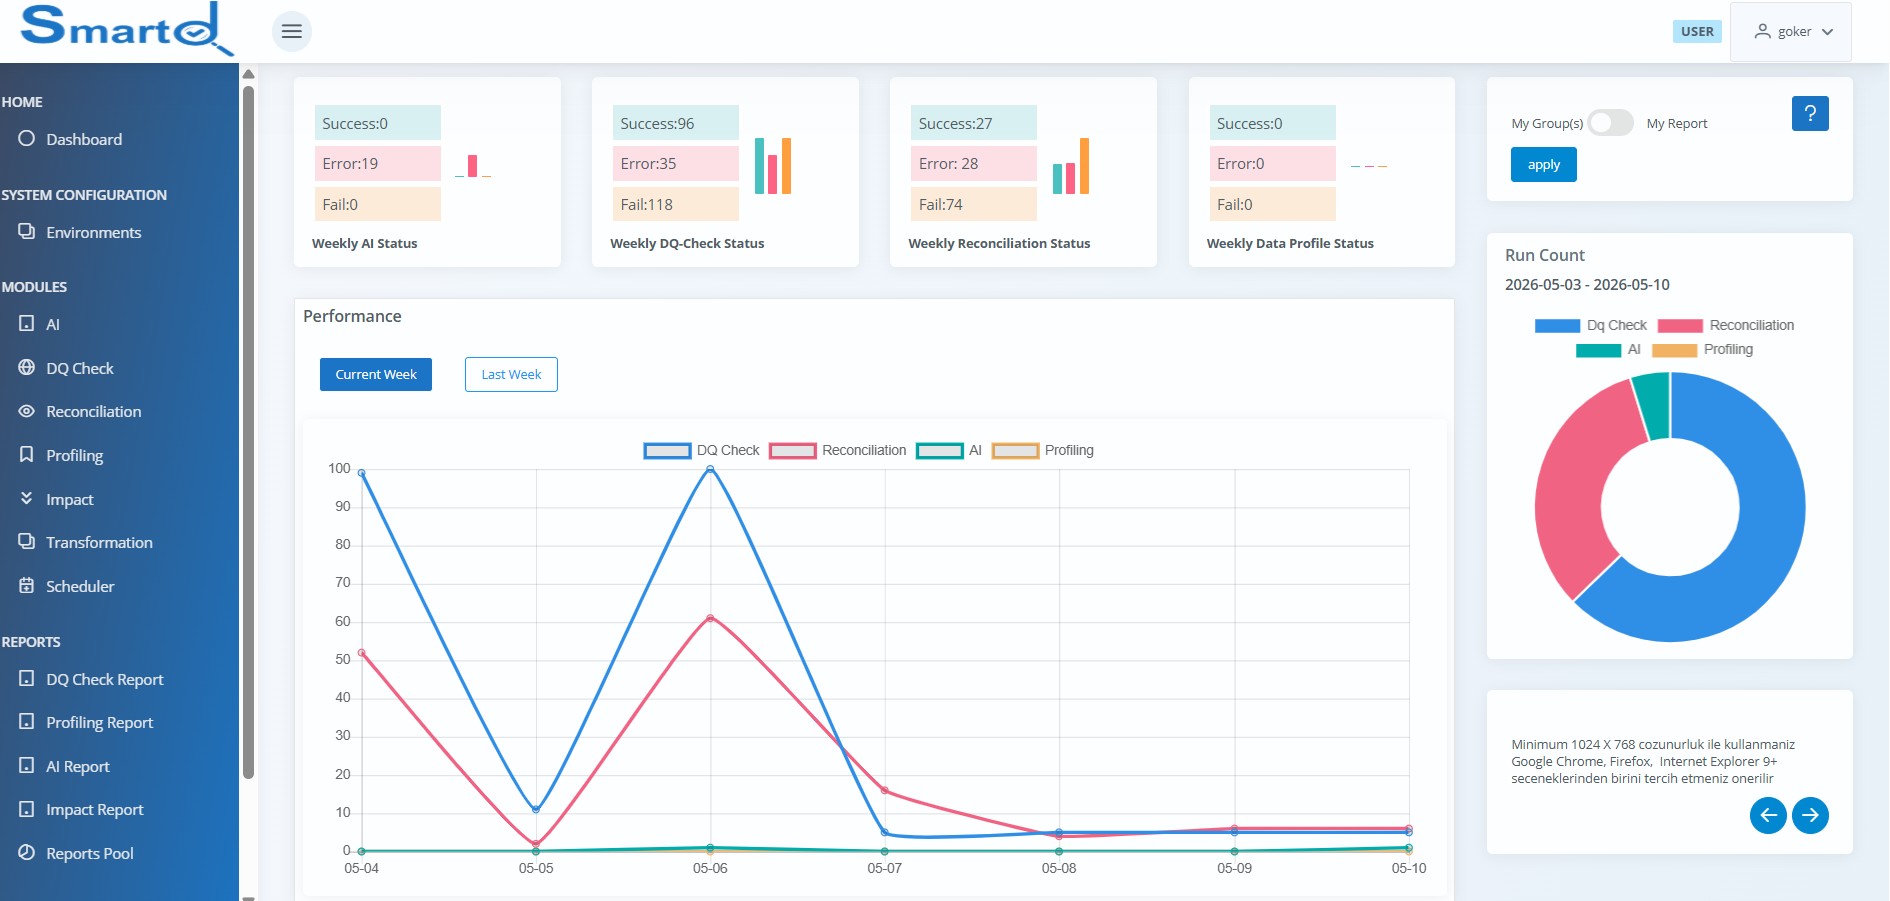Viewport: 1890px width, 901px height.
Task: Open the goker user dropdown arrow
Action: click(x=1828, y=32)
